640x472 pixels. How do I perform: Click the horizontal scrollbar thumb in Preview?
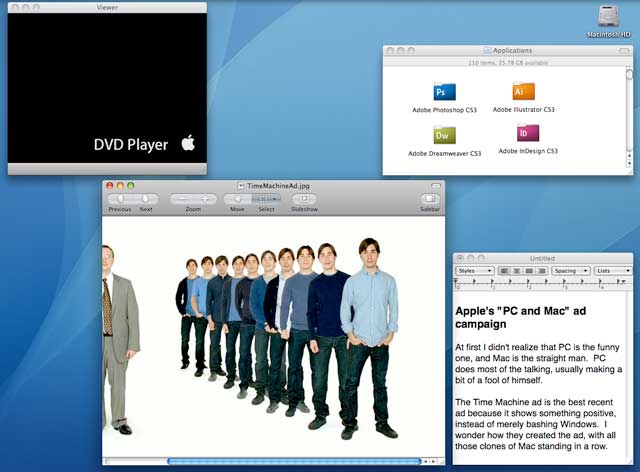294,461
